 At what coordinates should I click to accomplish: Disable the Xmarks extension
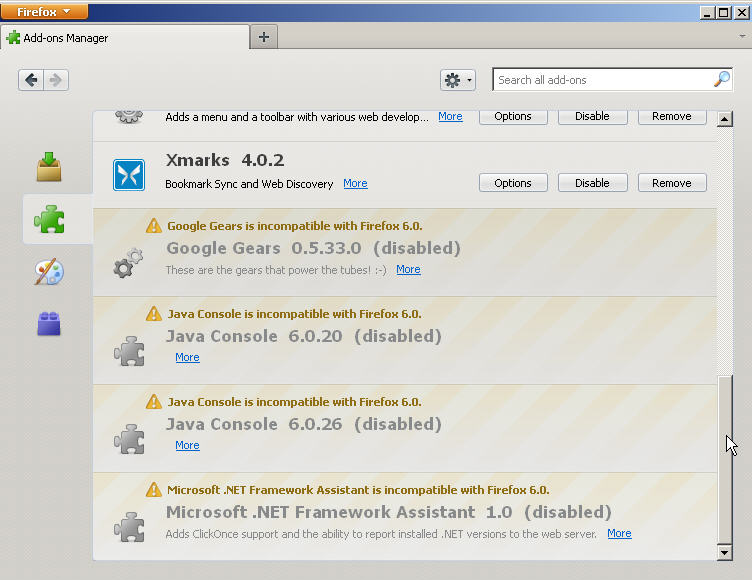pos(592,183)
